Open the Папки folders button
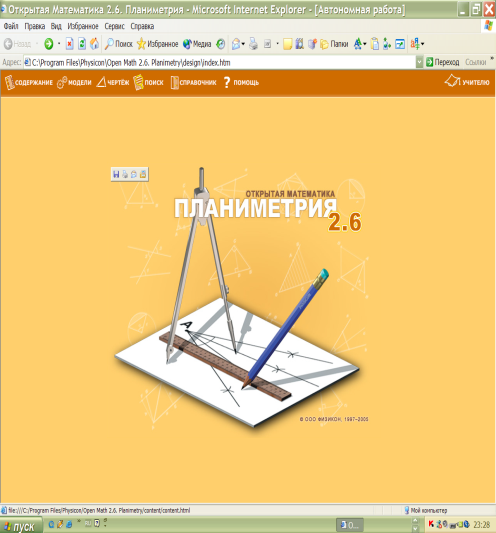 (334, 44)
